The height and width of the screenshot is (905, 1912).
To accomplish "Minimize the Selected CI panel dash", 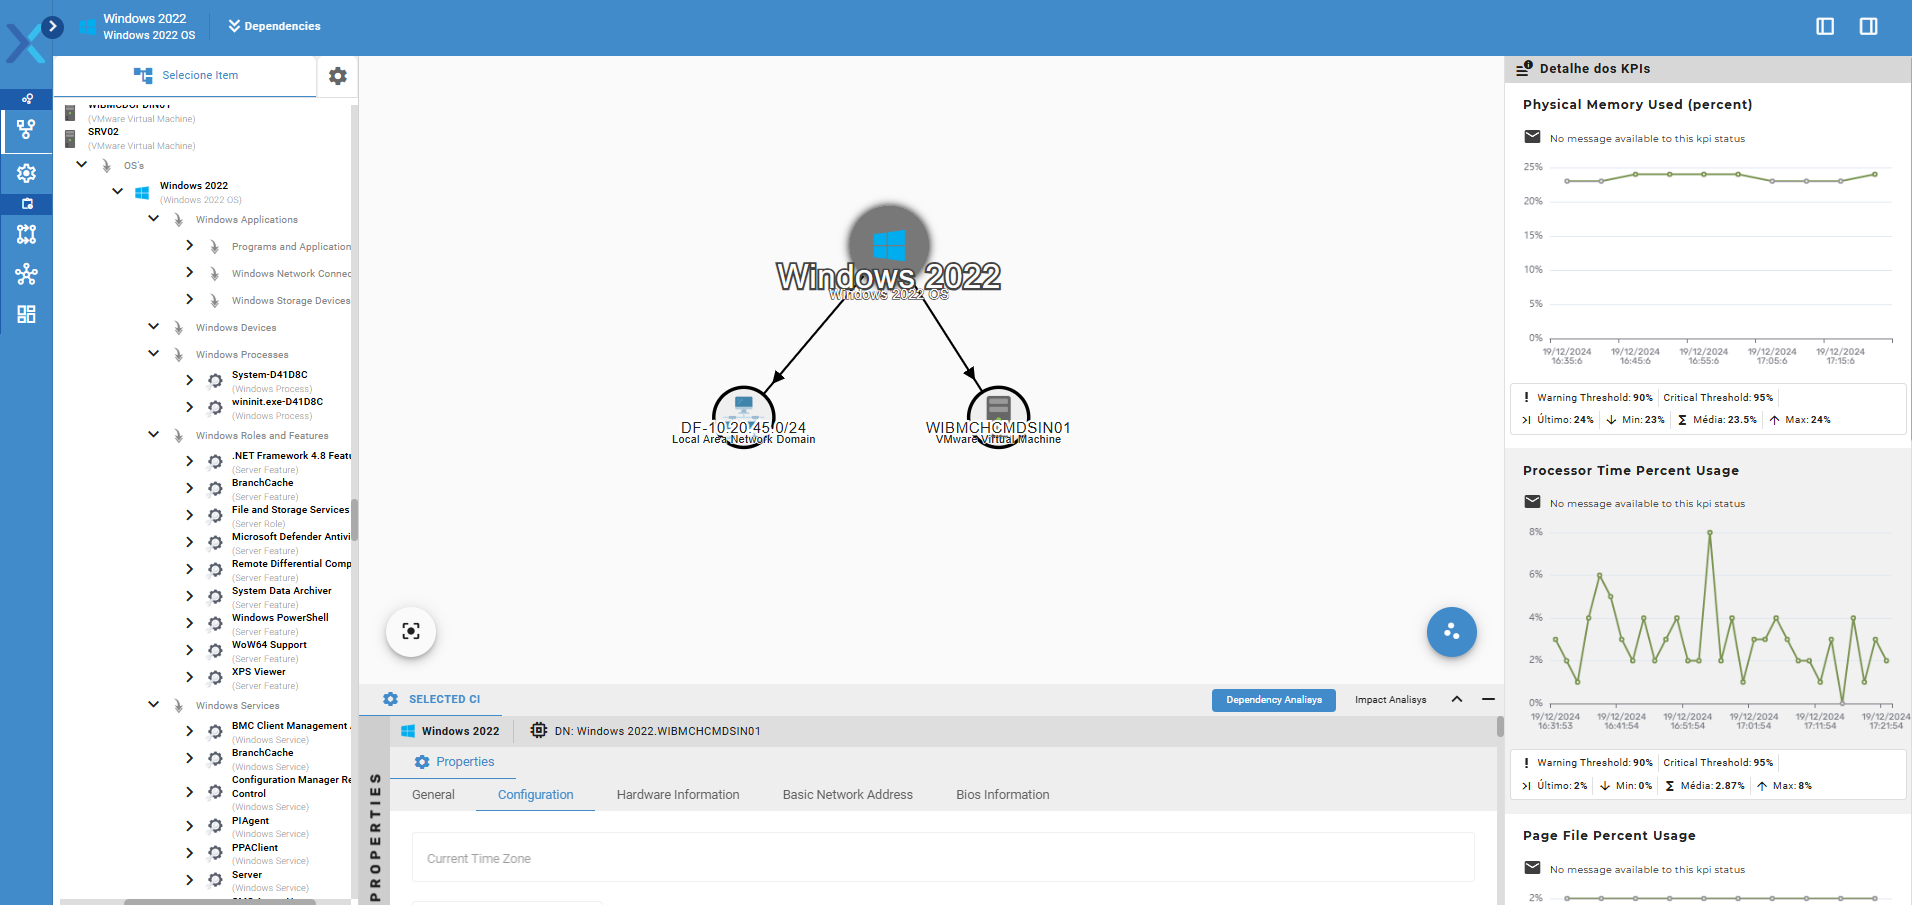I will pos(1488,699).
